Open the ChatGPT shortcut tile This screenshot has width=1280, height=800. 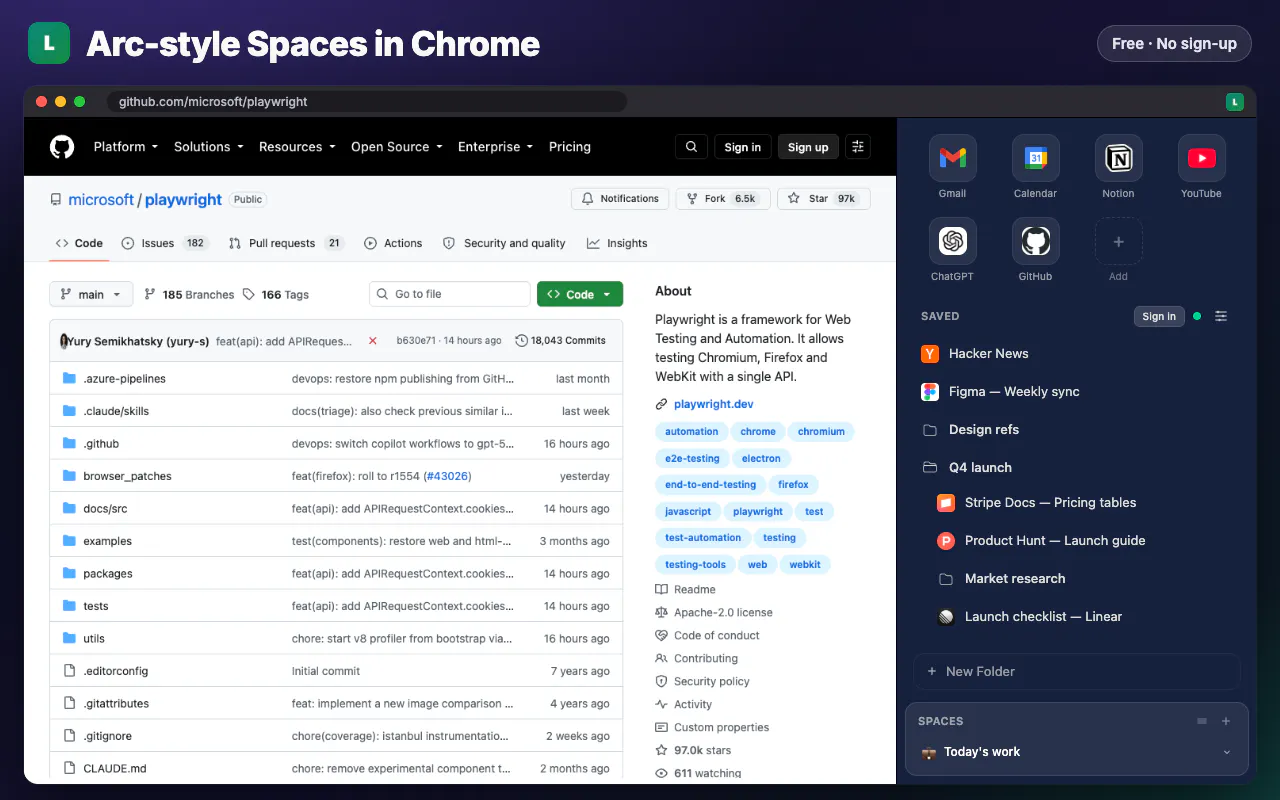(952, 241)
